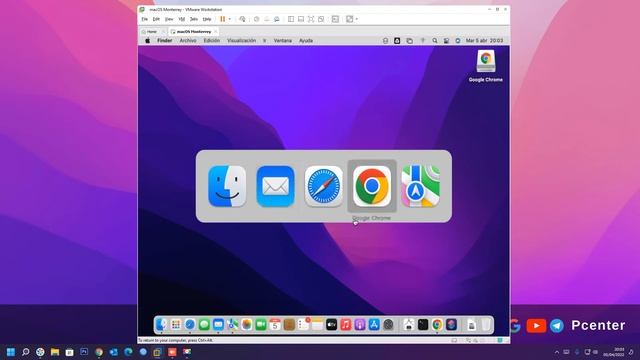Open Windows taskbar search
The image size is (640, 360).
(26, 352)
